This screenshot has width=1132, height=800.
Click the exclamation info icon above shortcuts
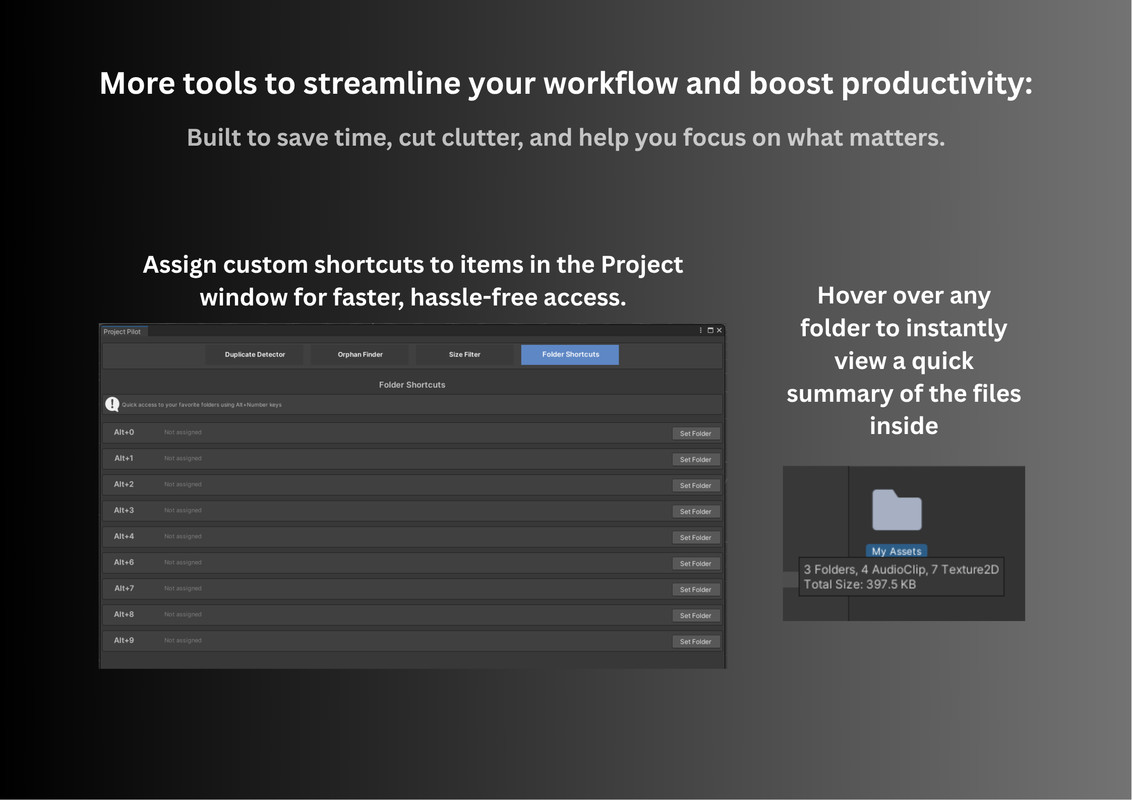[112, 404]
